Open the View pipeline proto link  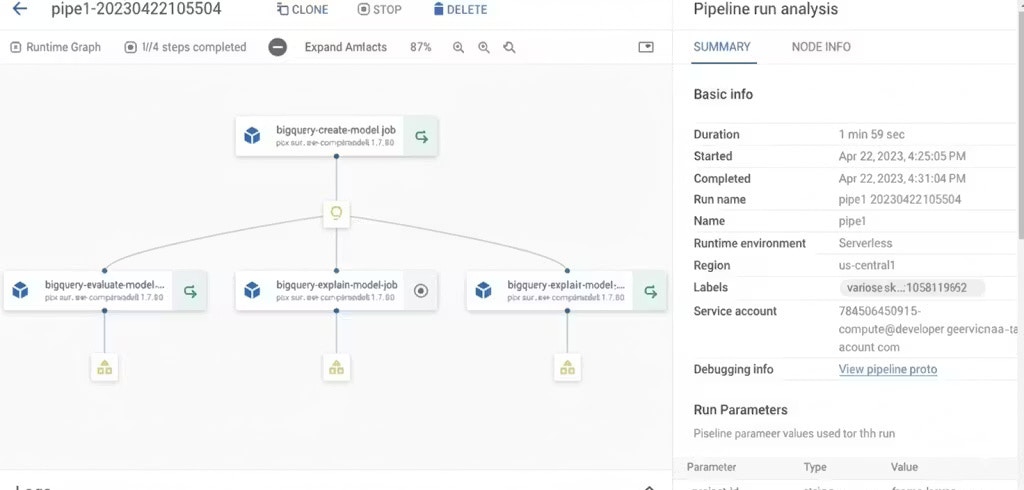[888, 369]
